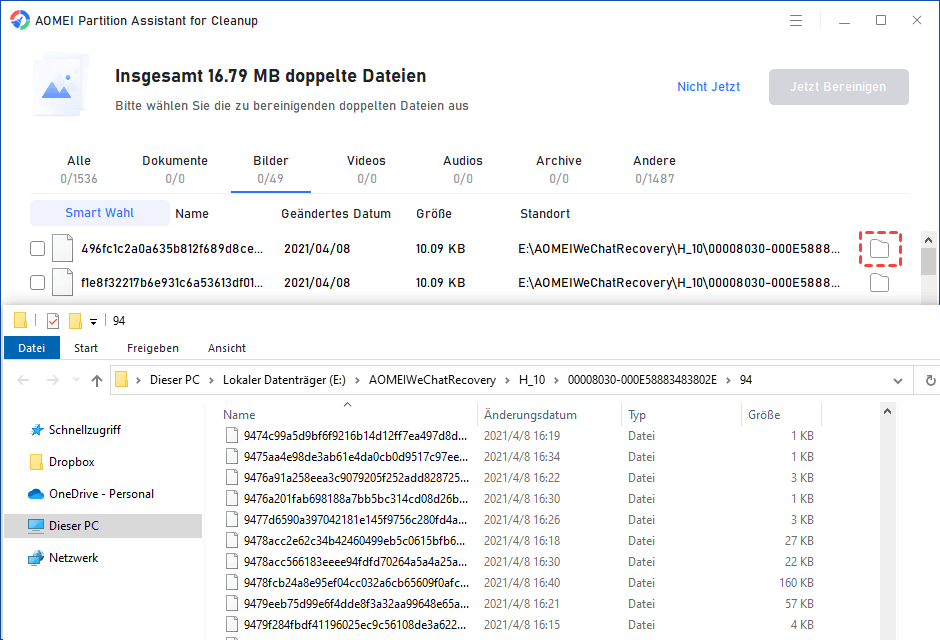This screenshot has width=940, height=640.
Task: Click the new folder quick-access icon in Explorer
Action: tap(75, 321)
